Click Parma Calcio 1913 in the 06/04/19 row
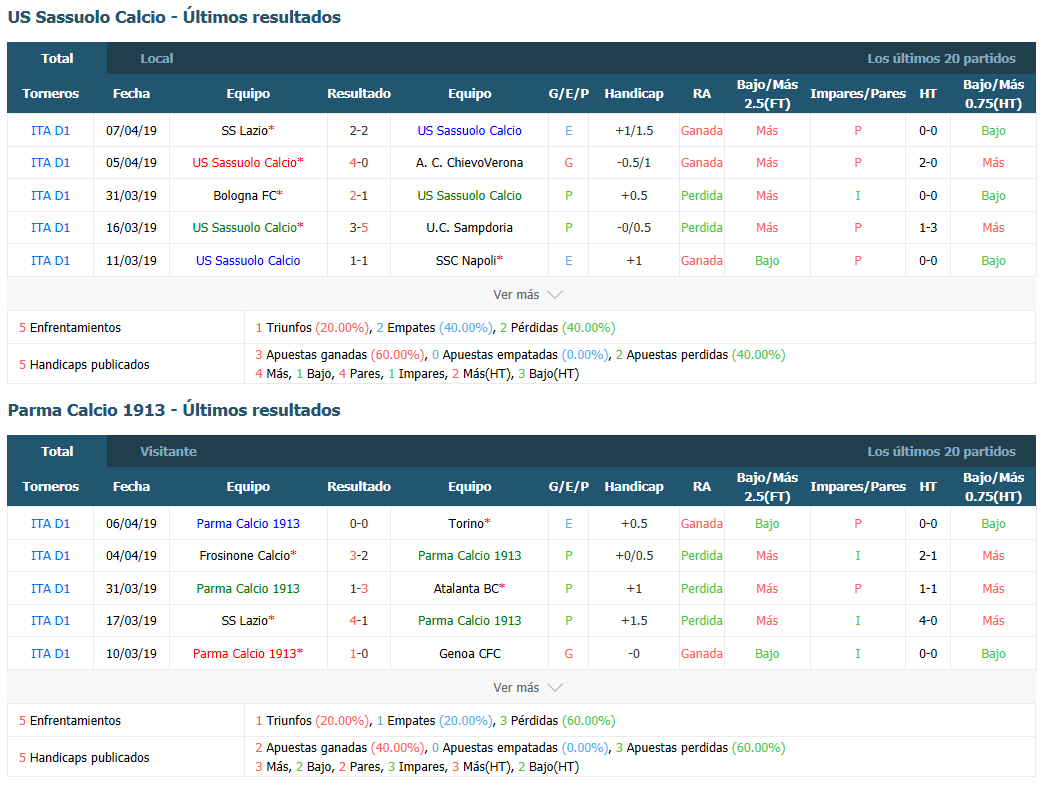This screenshot has height=786, width=1041. [248, 524]
